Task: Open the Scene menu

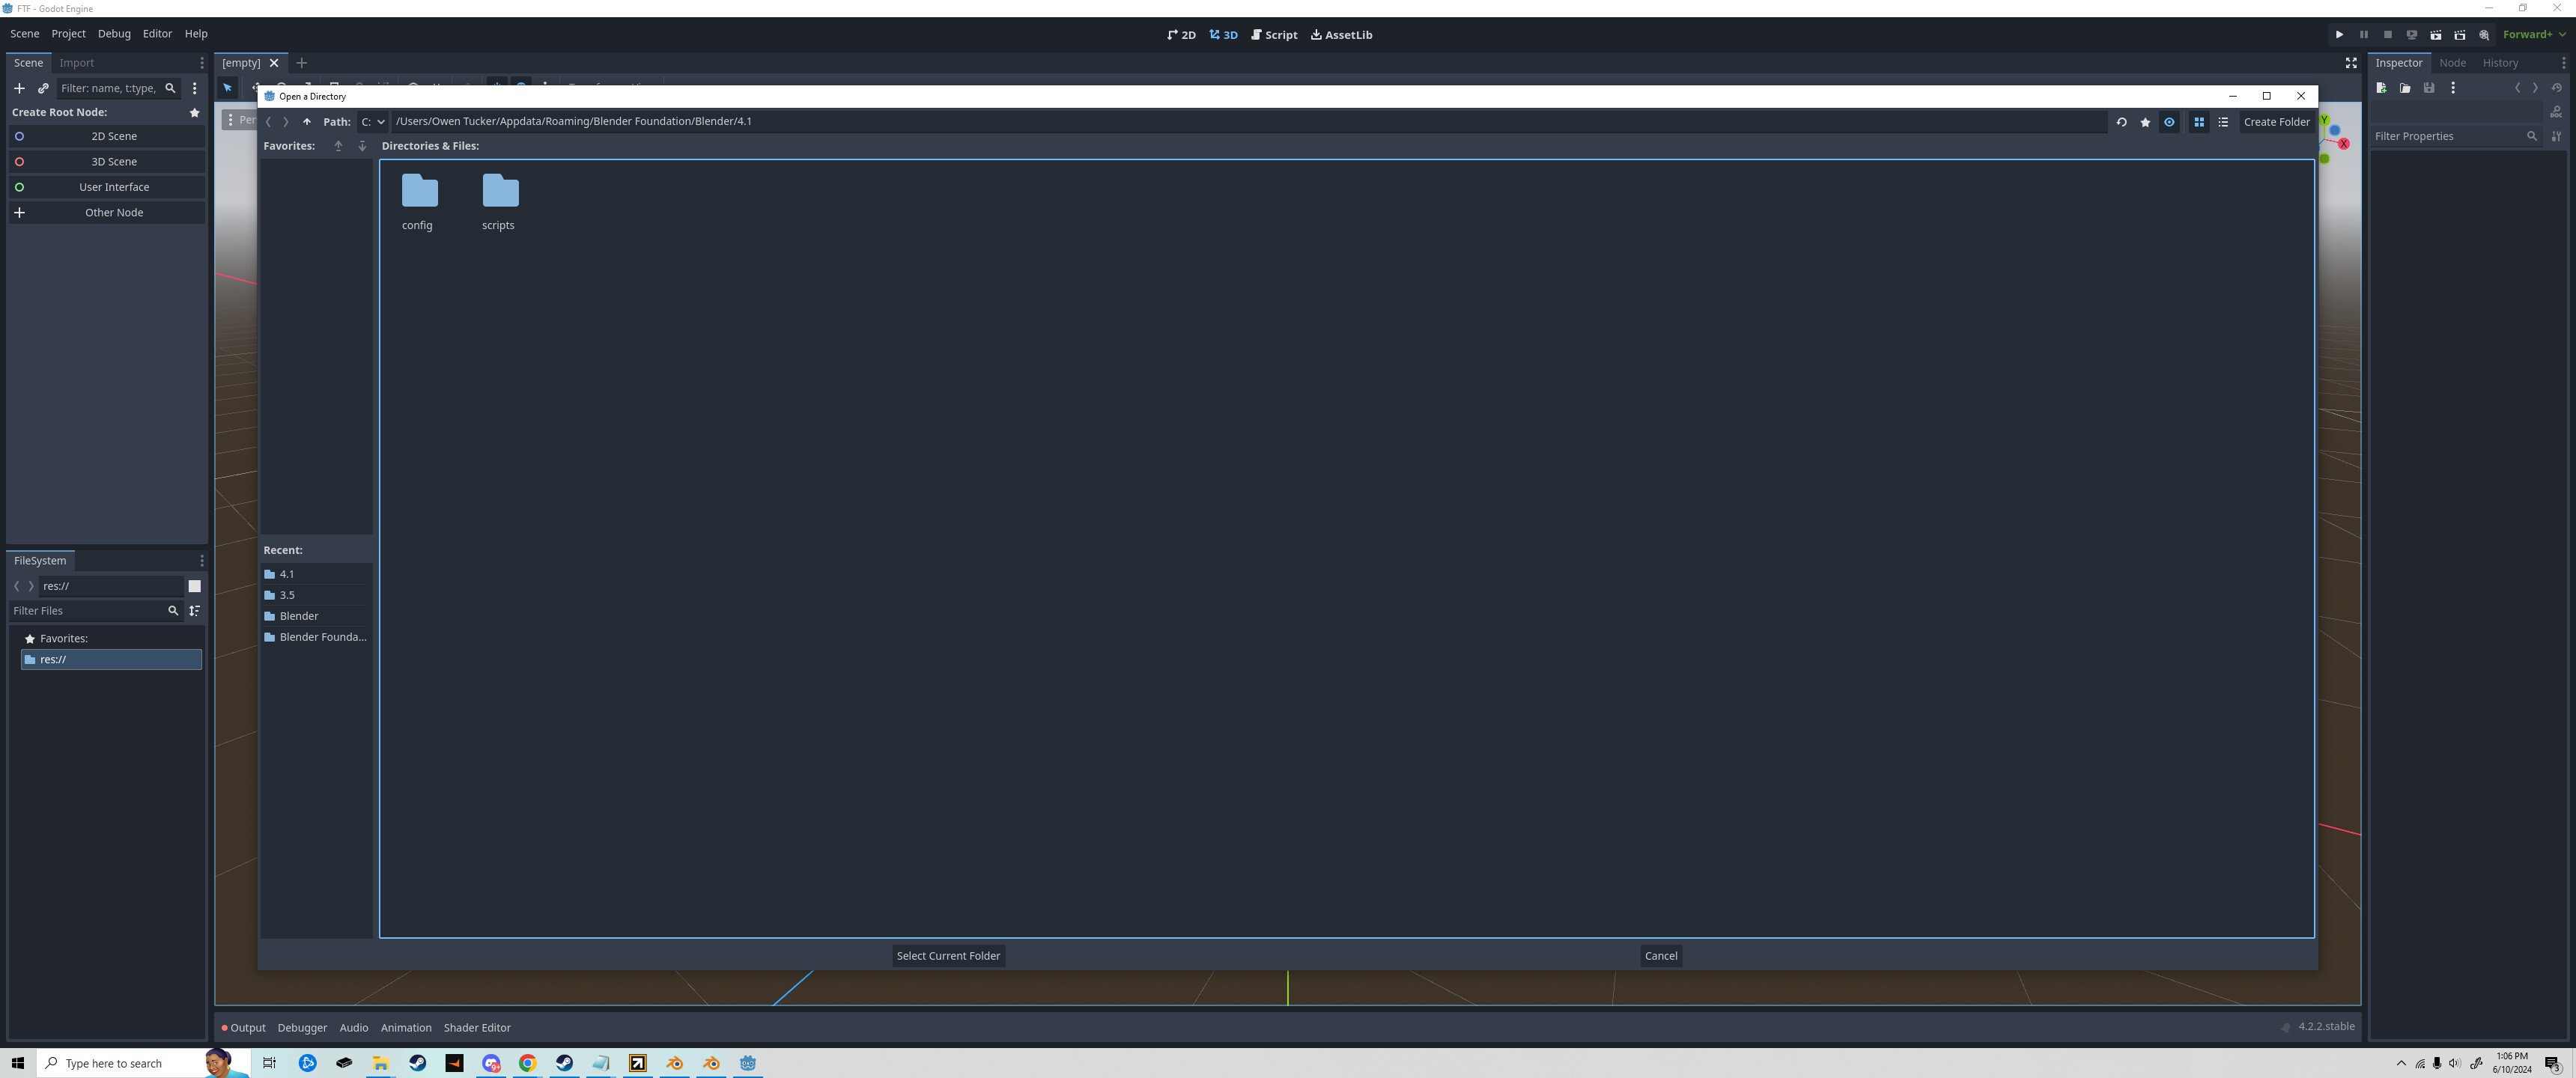Action: pyautogui.click(x=25, y=34)
